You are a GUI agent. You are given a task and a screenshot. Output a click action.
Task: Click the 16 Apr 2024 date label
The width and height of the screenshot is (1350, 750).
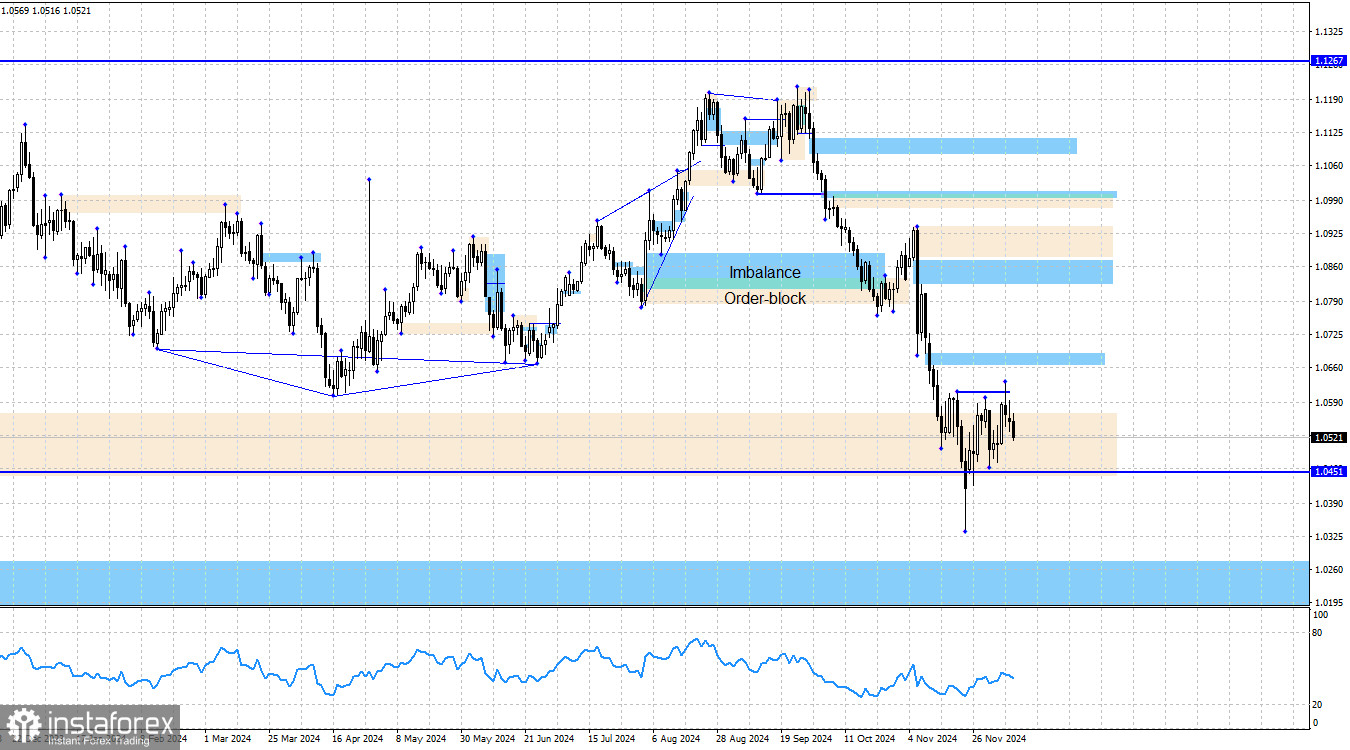358,739
